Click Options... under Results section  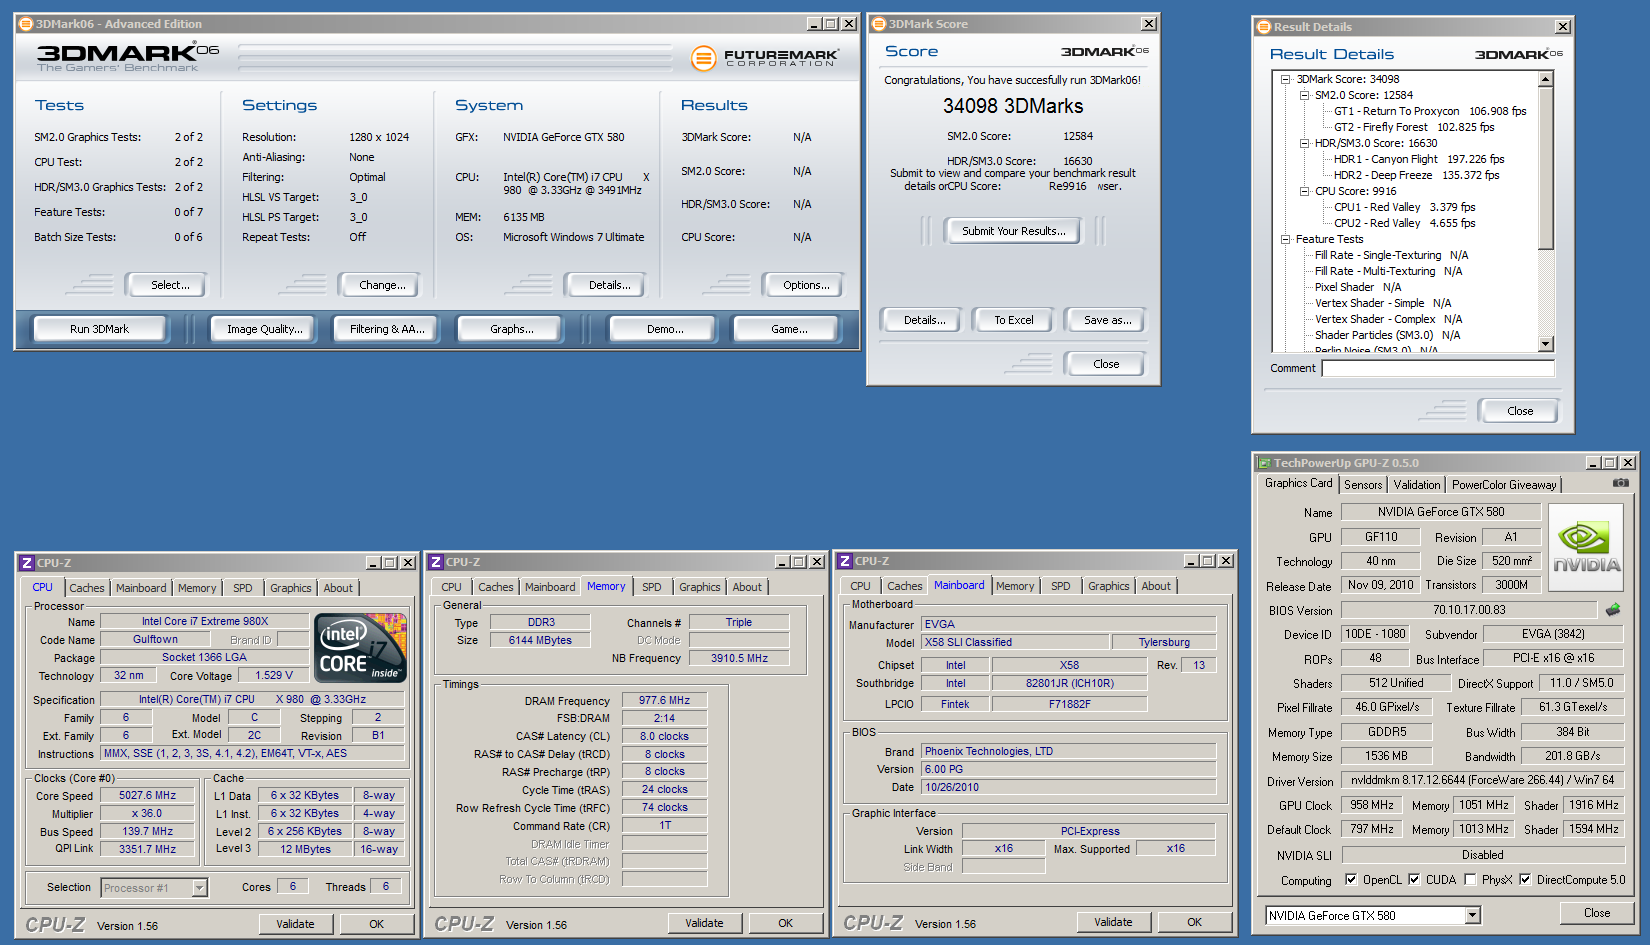pos(806,285)
